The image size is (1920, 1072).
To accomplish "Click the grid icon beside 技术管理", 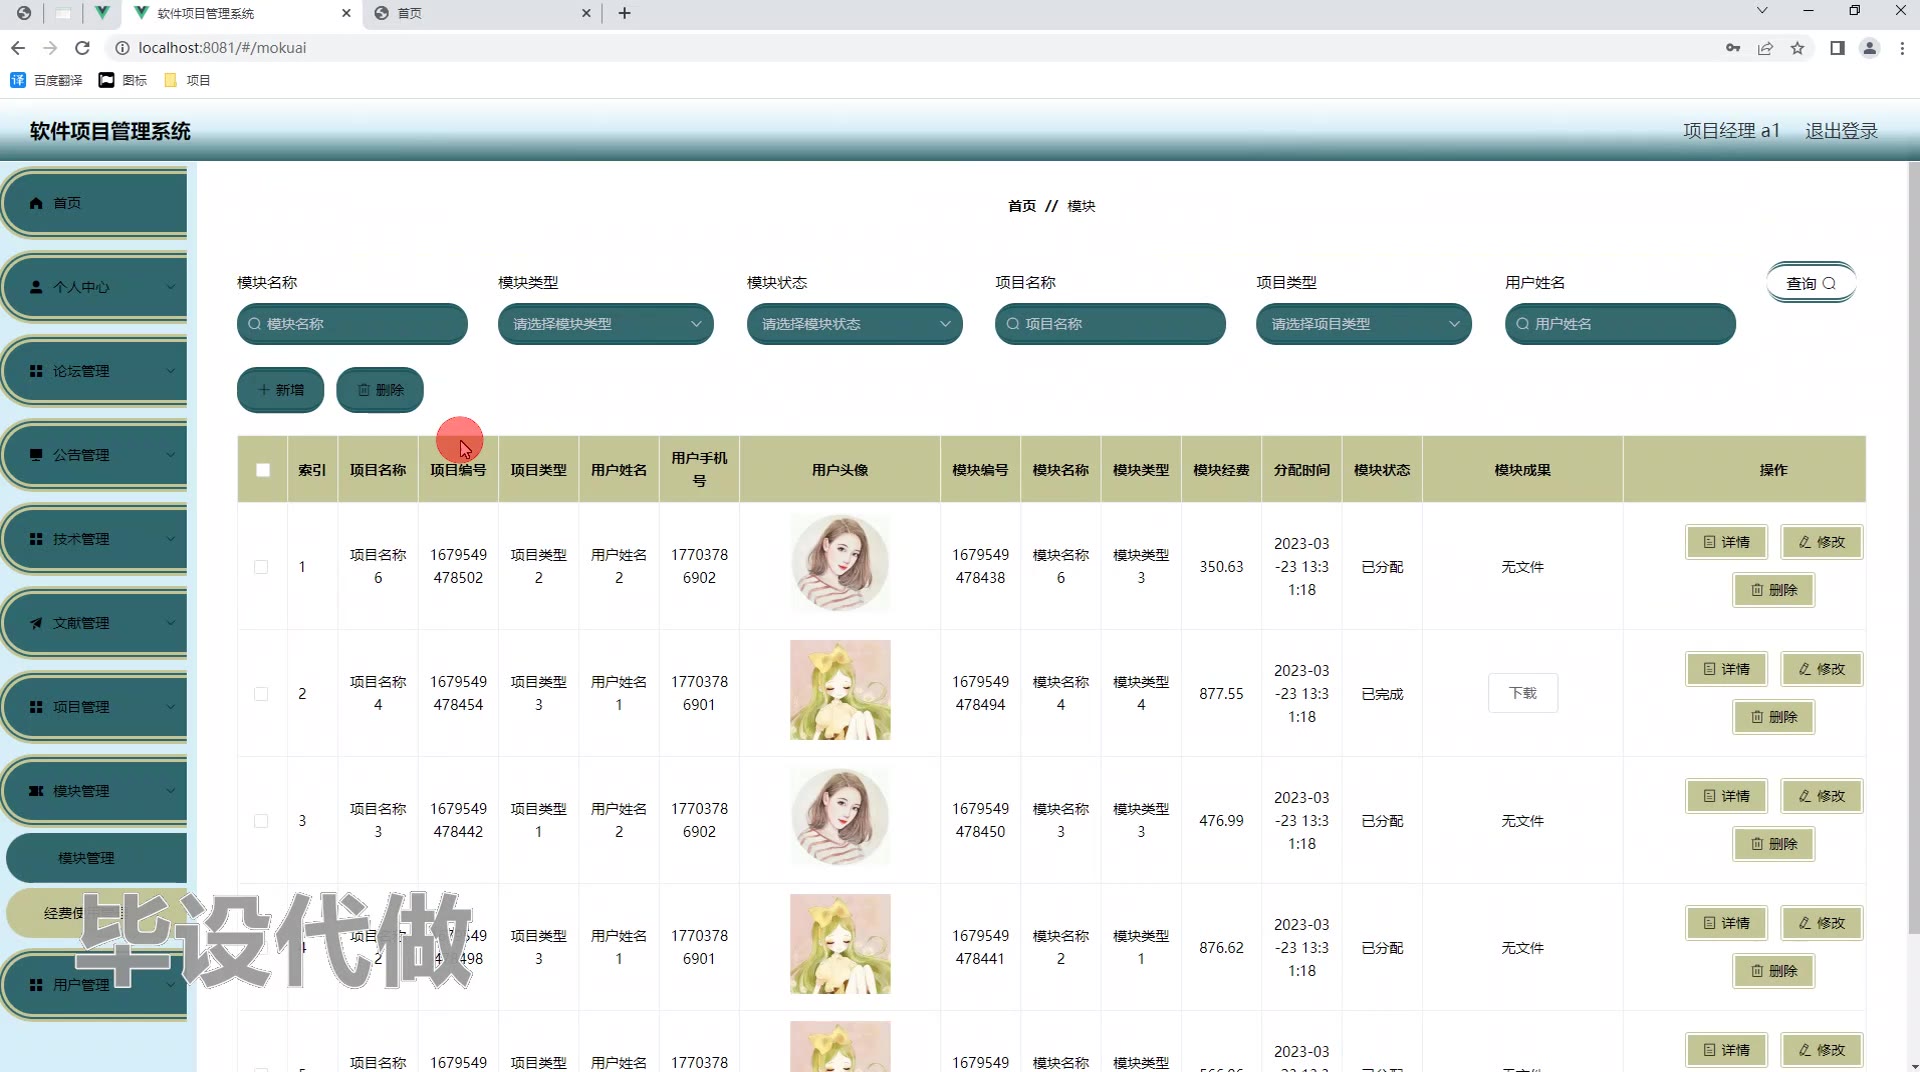I will 36,539.
